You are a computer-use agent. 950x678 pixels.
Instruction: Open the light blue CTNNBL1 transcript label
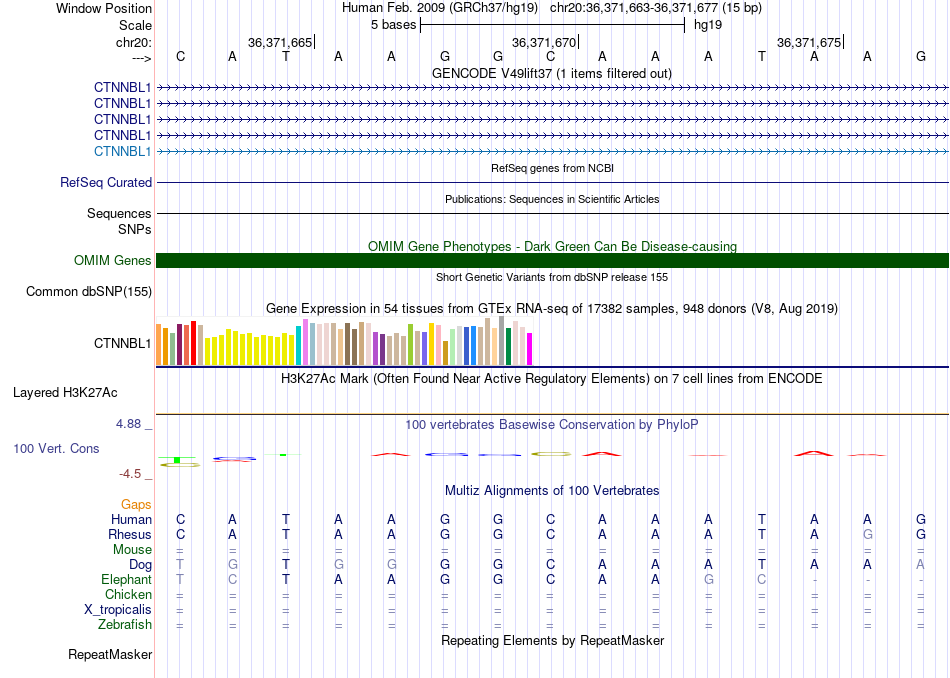(x=122, y=151)
